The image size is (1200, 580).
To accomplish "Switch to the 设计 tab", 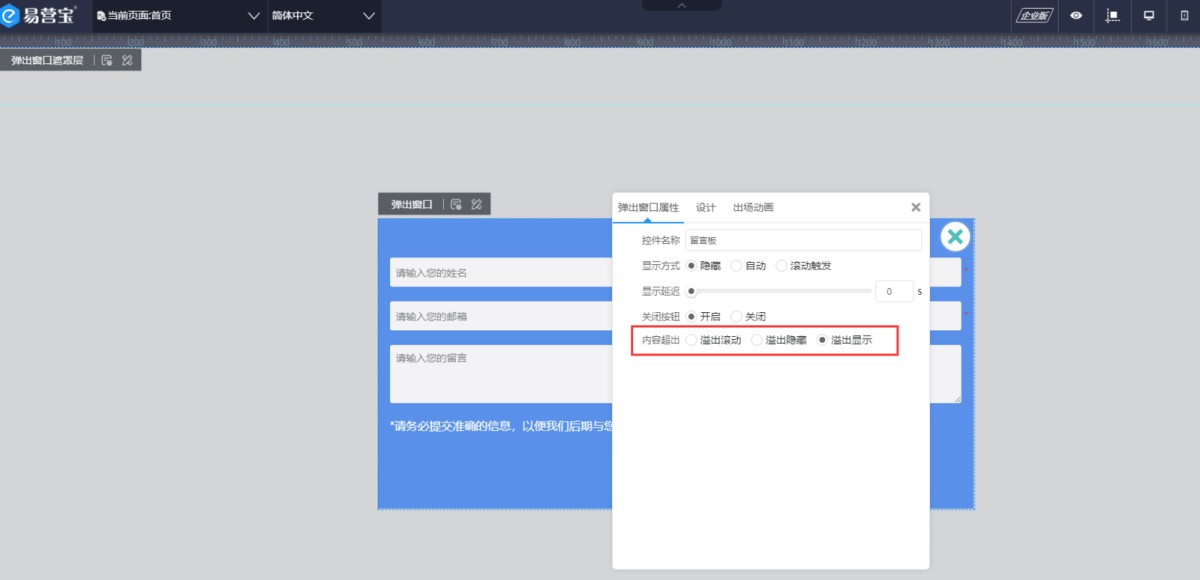I will (x=706, y=207).
